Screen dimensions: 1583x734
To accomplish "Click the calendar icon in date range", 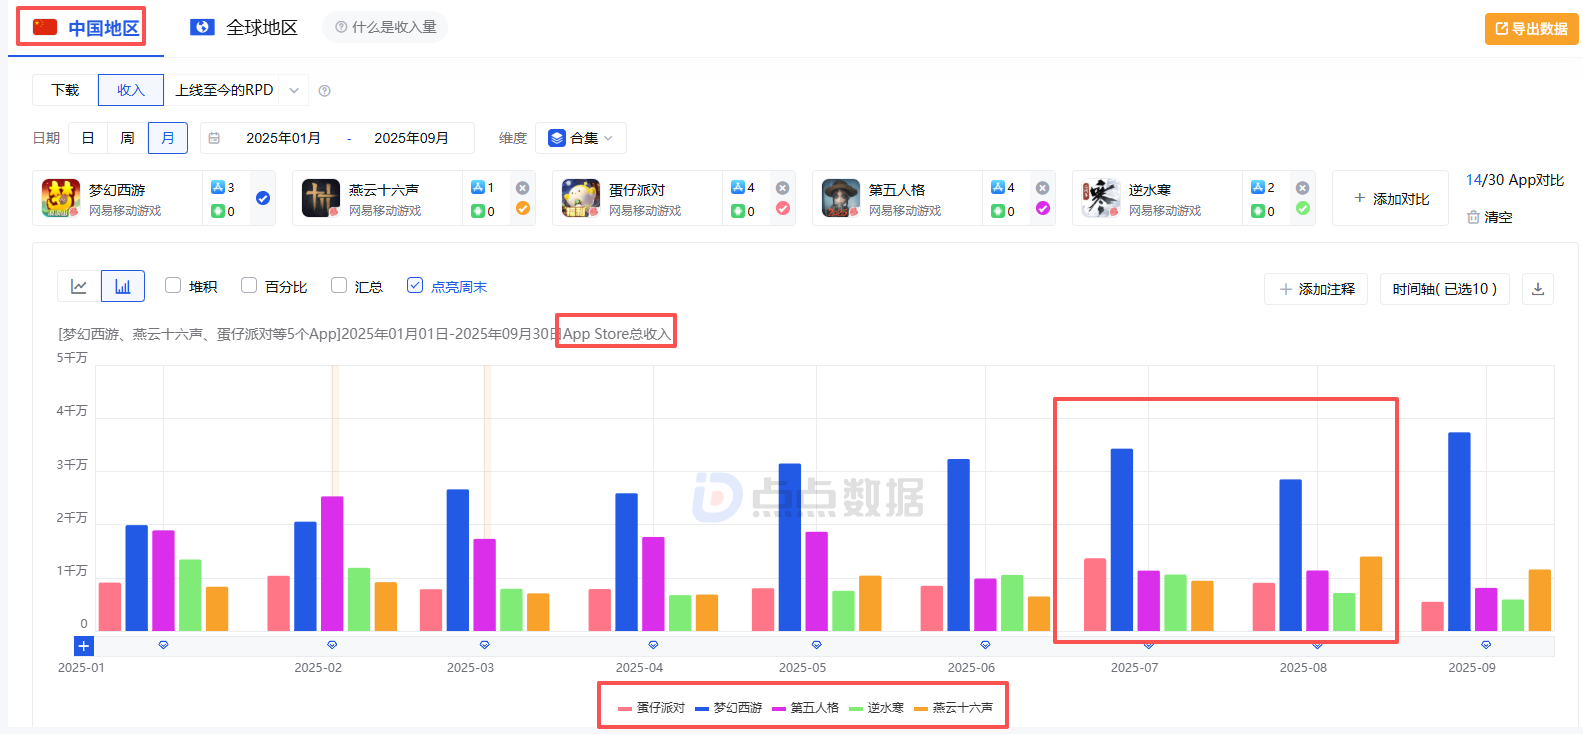I will [214, 138].
